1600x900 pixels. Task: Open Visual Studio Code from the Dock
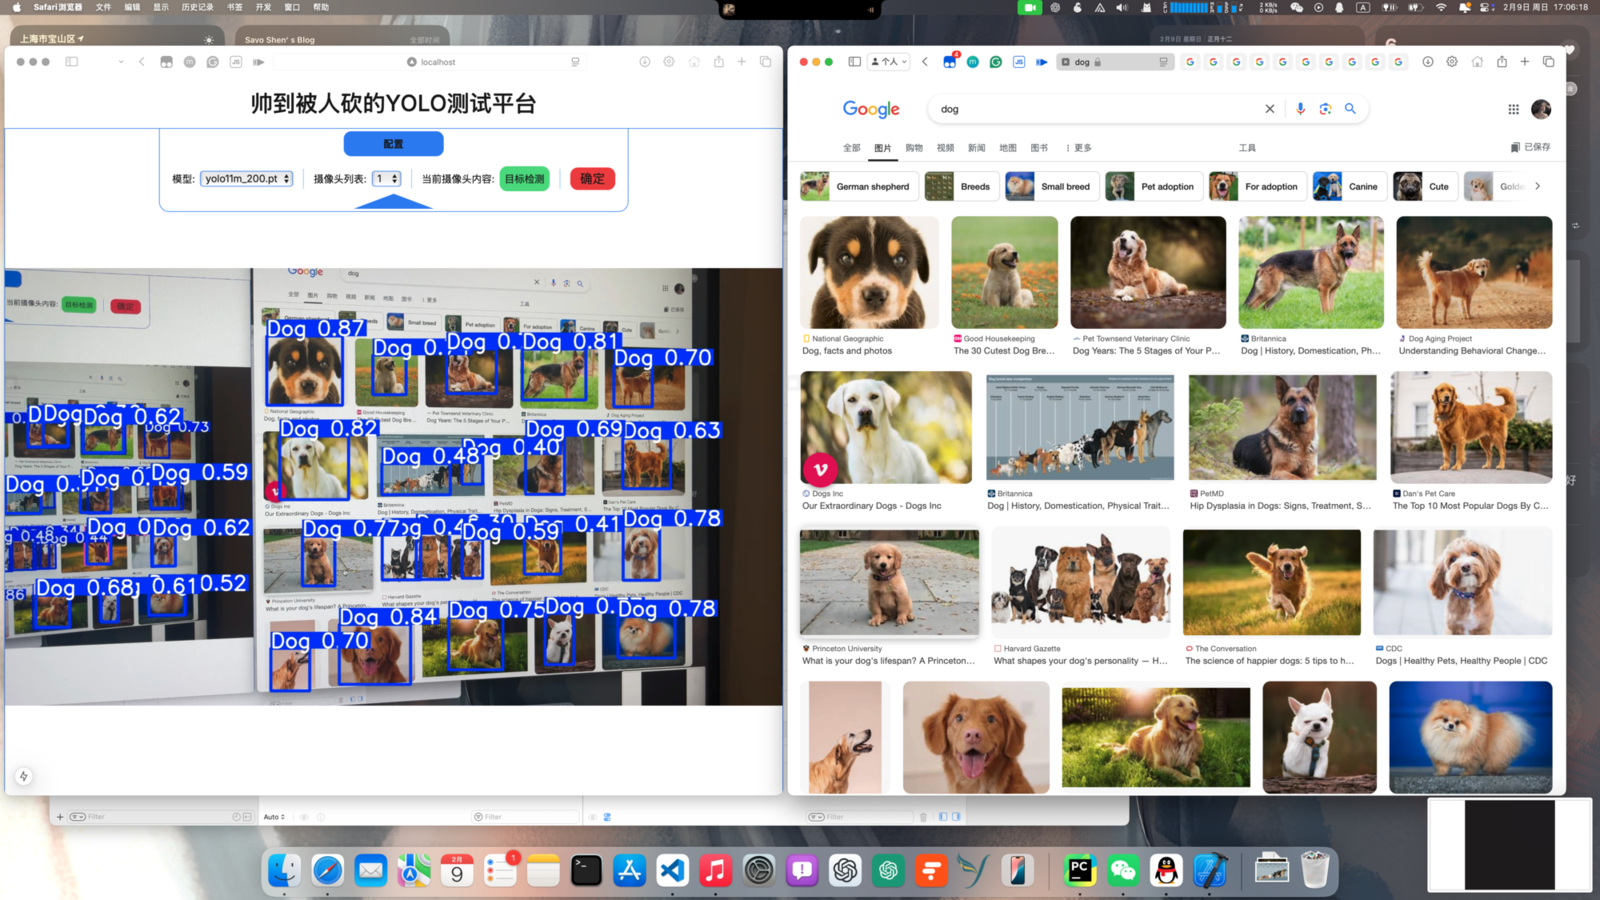(672, 870)
